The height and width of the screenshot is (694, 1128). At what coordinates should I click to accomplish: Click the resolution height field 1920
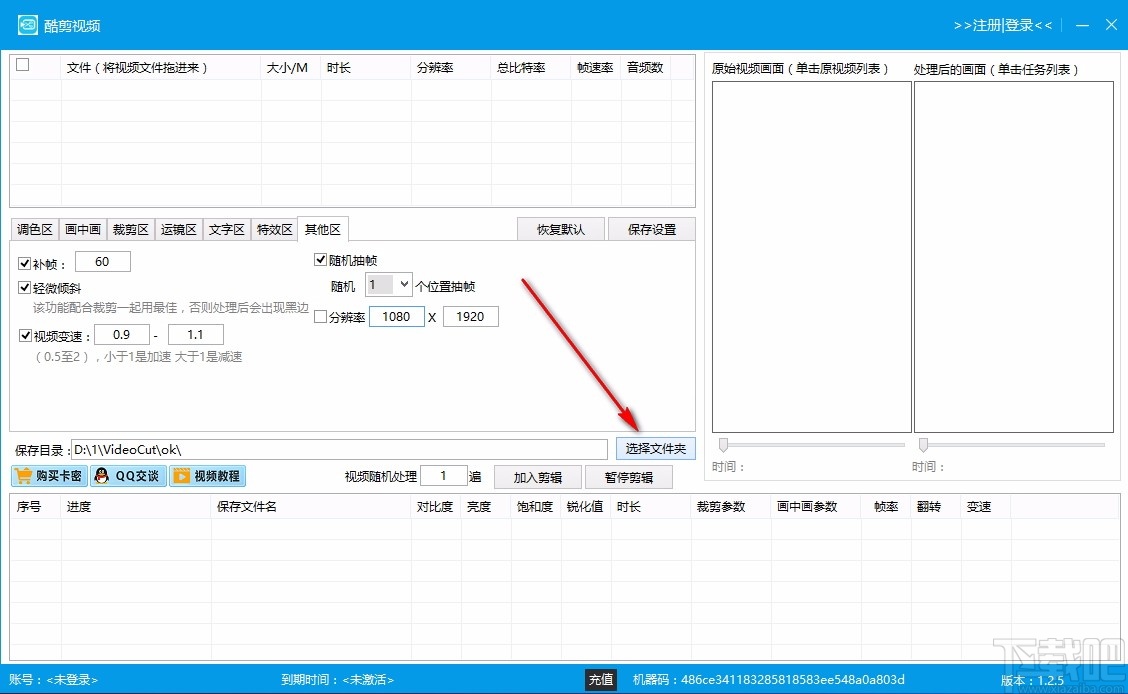(x=470, y=316)
